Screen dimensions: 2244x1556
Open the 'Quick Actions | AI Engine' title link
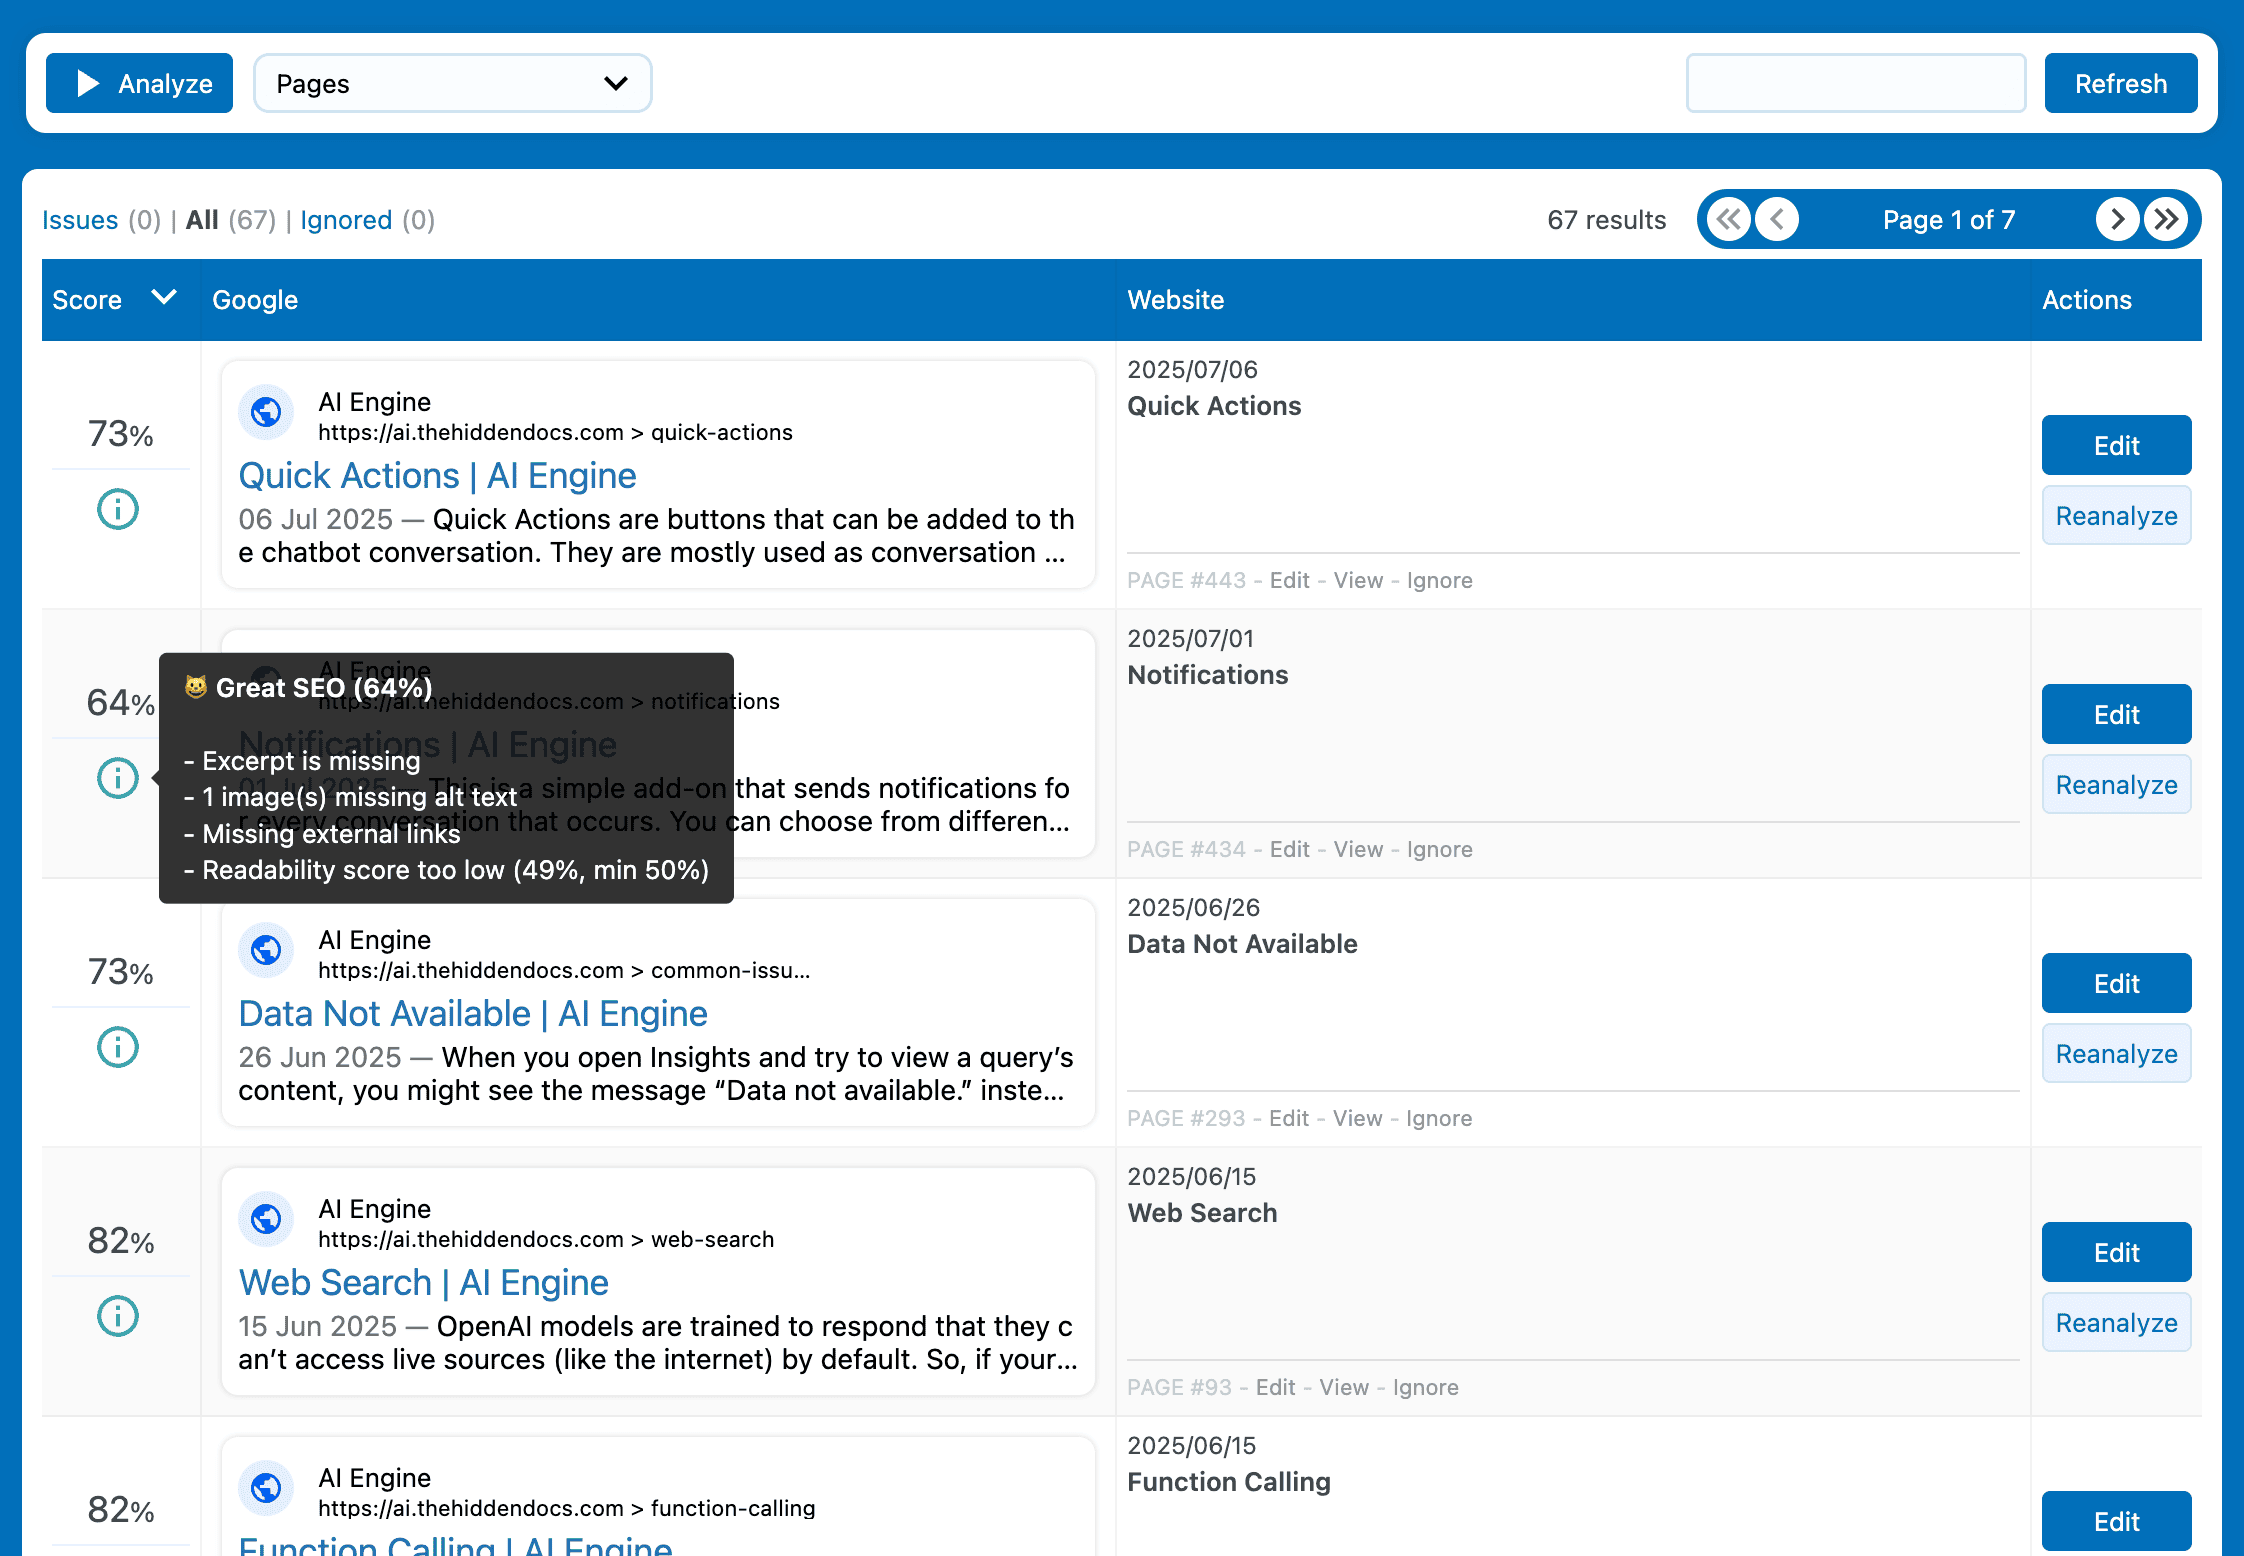437,476
